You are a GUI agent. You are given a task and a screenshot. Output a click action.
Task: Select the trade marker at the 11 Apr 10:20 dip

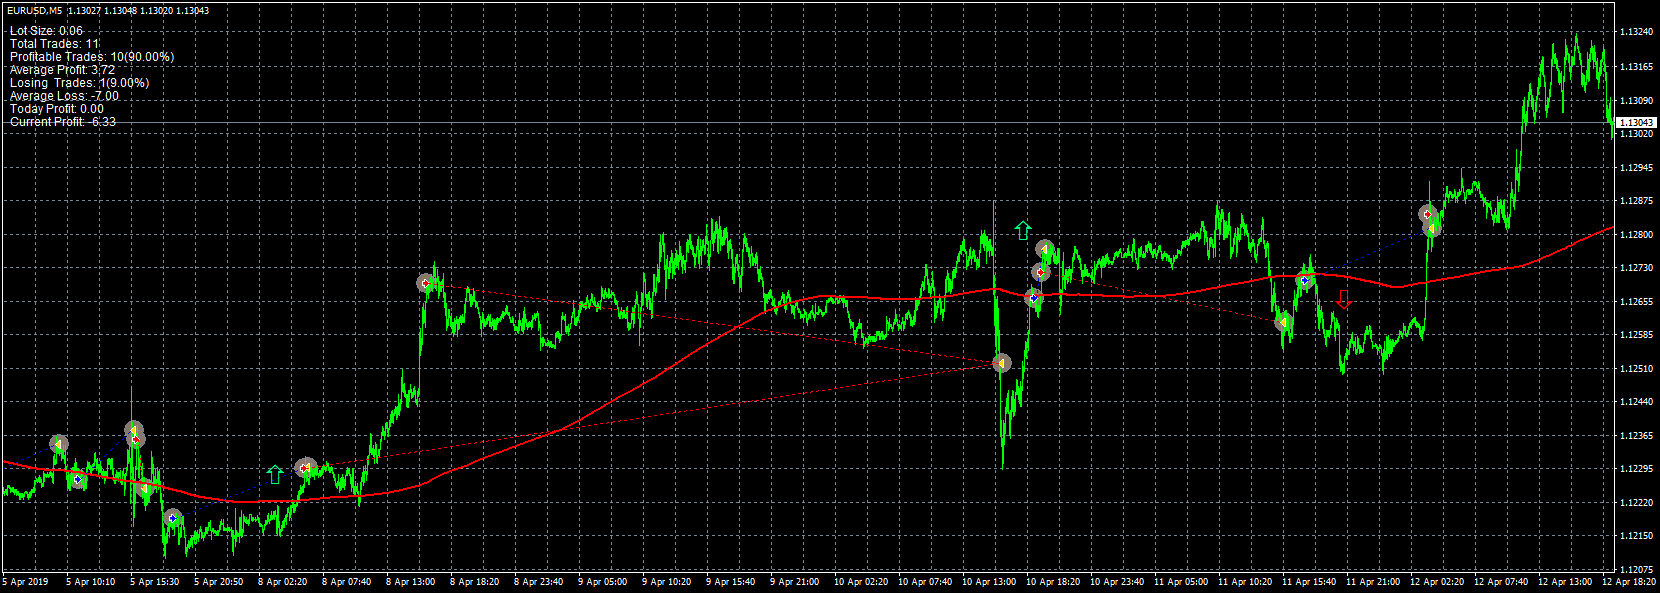point(1283,322)
